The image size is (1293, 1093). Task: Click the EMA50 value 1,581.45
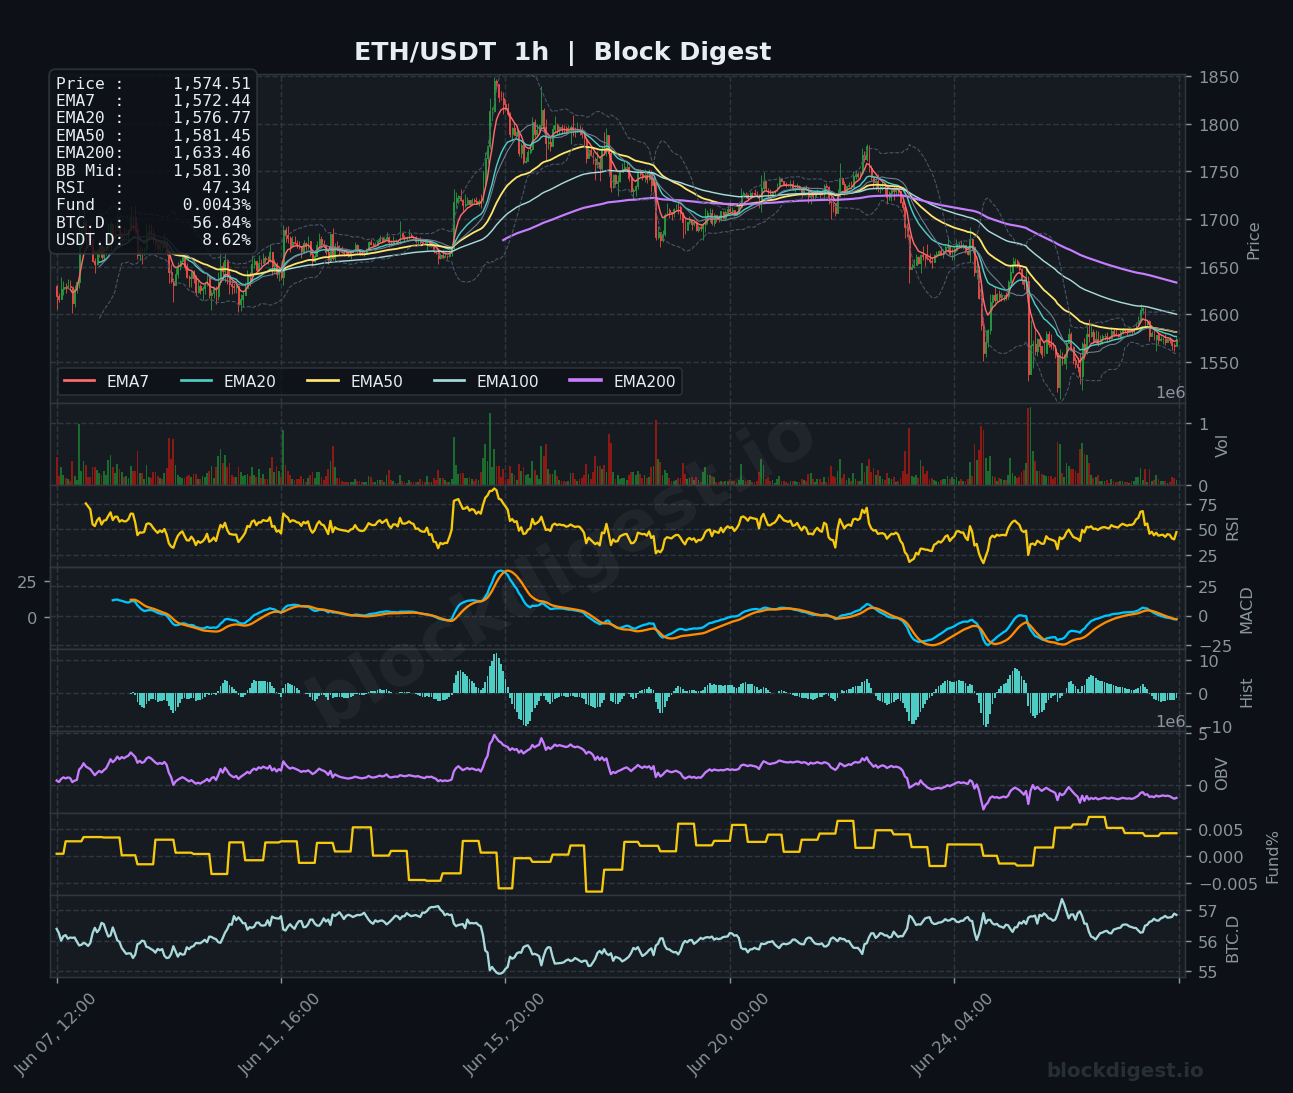click(212, 136)
